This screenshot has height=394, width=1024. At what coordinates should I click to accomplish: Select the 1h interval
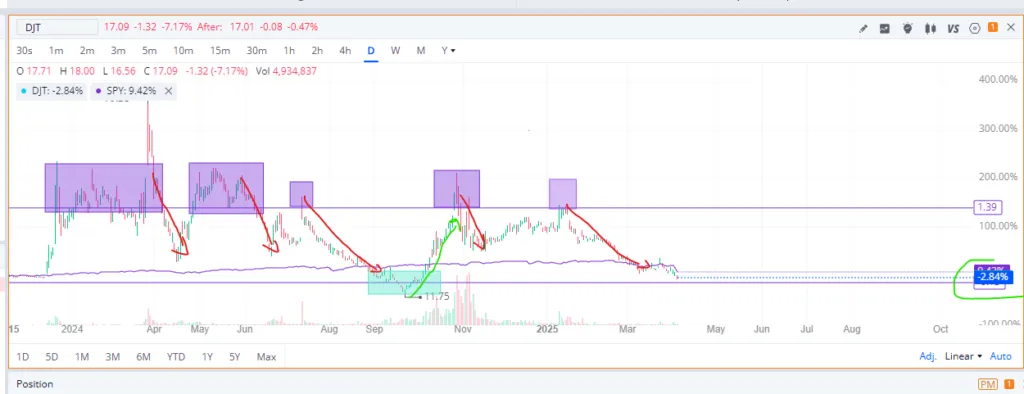click(x=289, y=50)
